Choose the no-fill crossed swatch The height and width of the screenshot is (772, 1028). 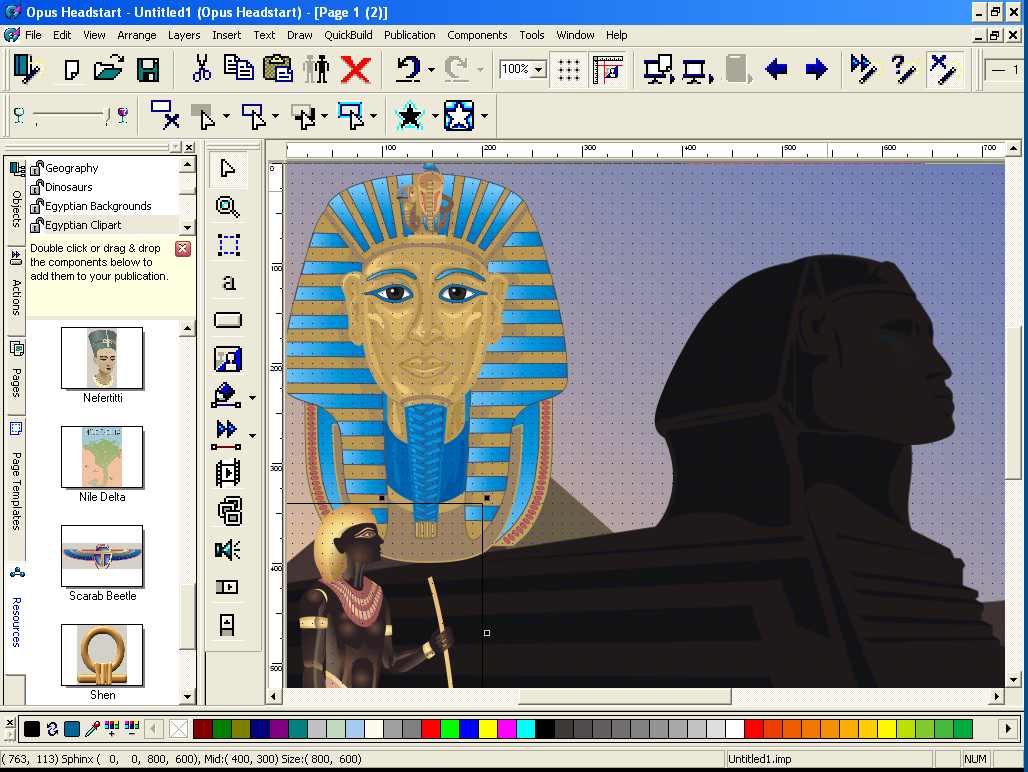point(178,728)
